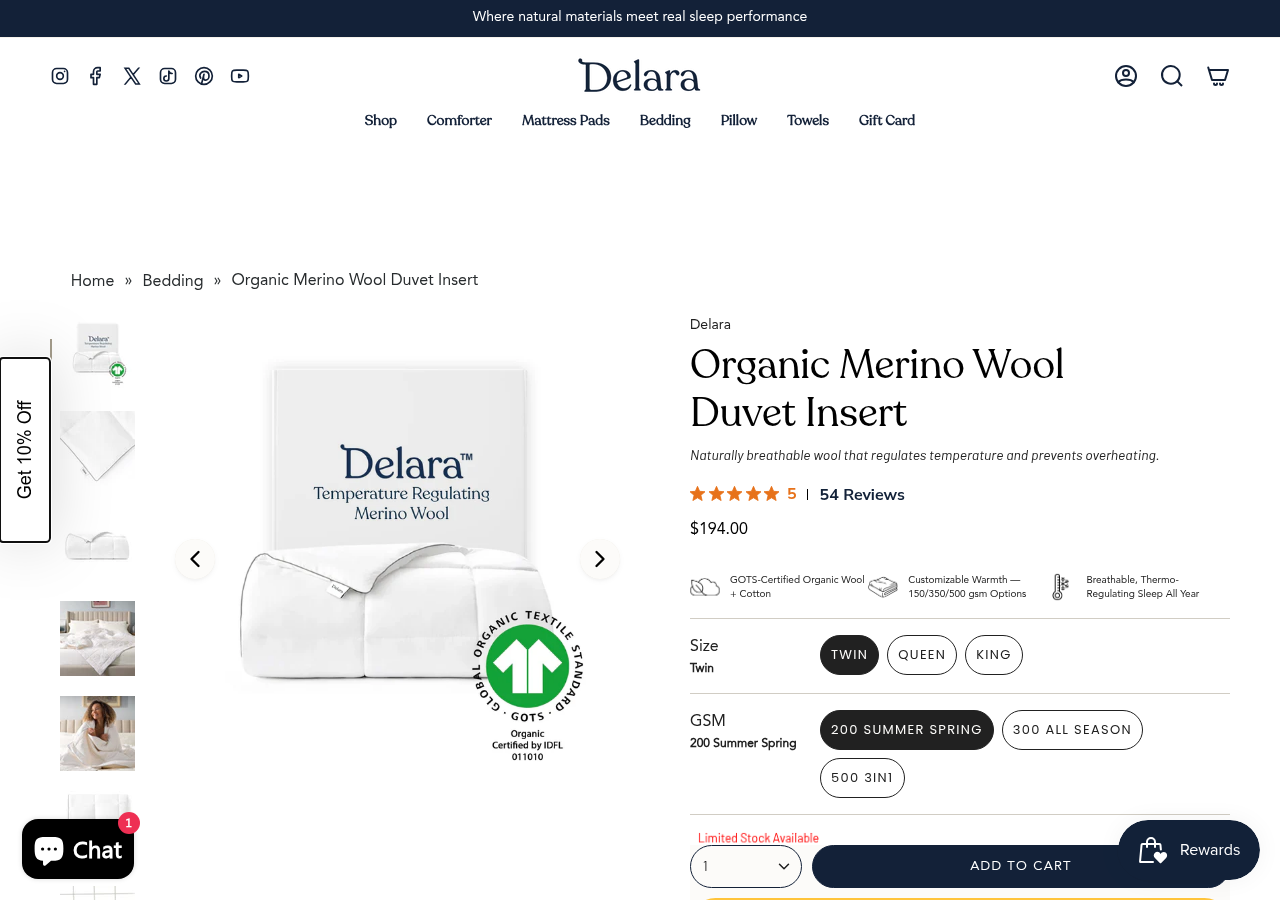
Task: Open Delara's Facebook page
Action: tap(96, 76)
